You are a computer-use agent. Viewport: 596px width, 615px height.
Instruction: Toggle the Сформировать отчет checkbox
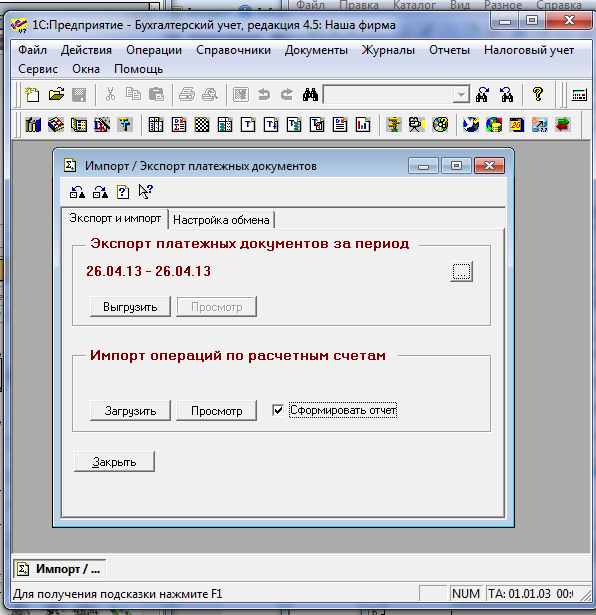278,410
